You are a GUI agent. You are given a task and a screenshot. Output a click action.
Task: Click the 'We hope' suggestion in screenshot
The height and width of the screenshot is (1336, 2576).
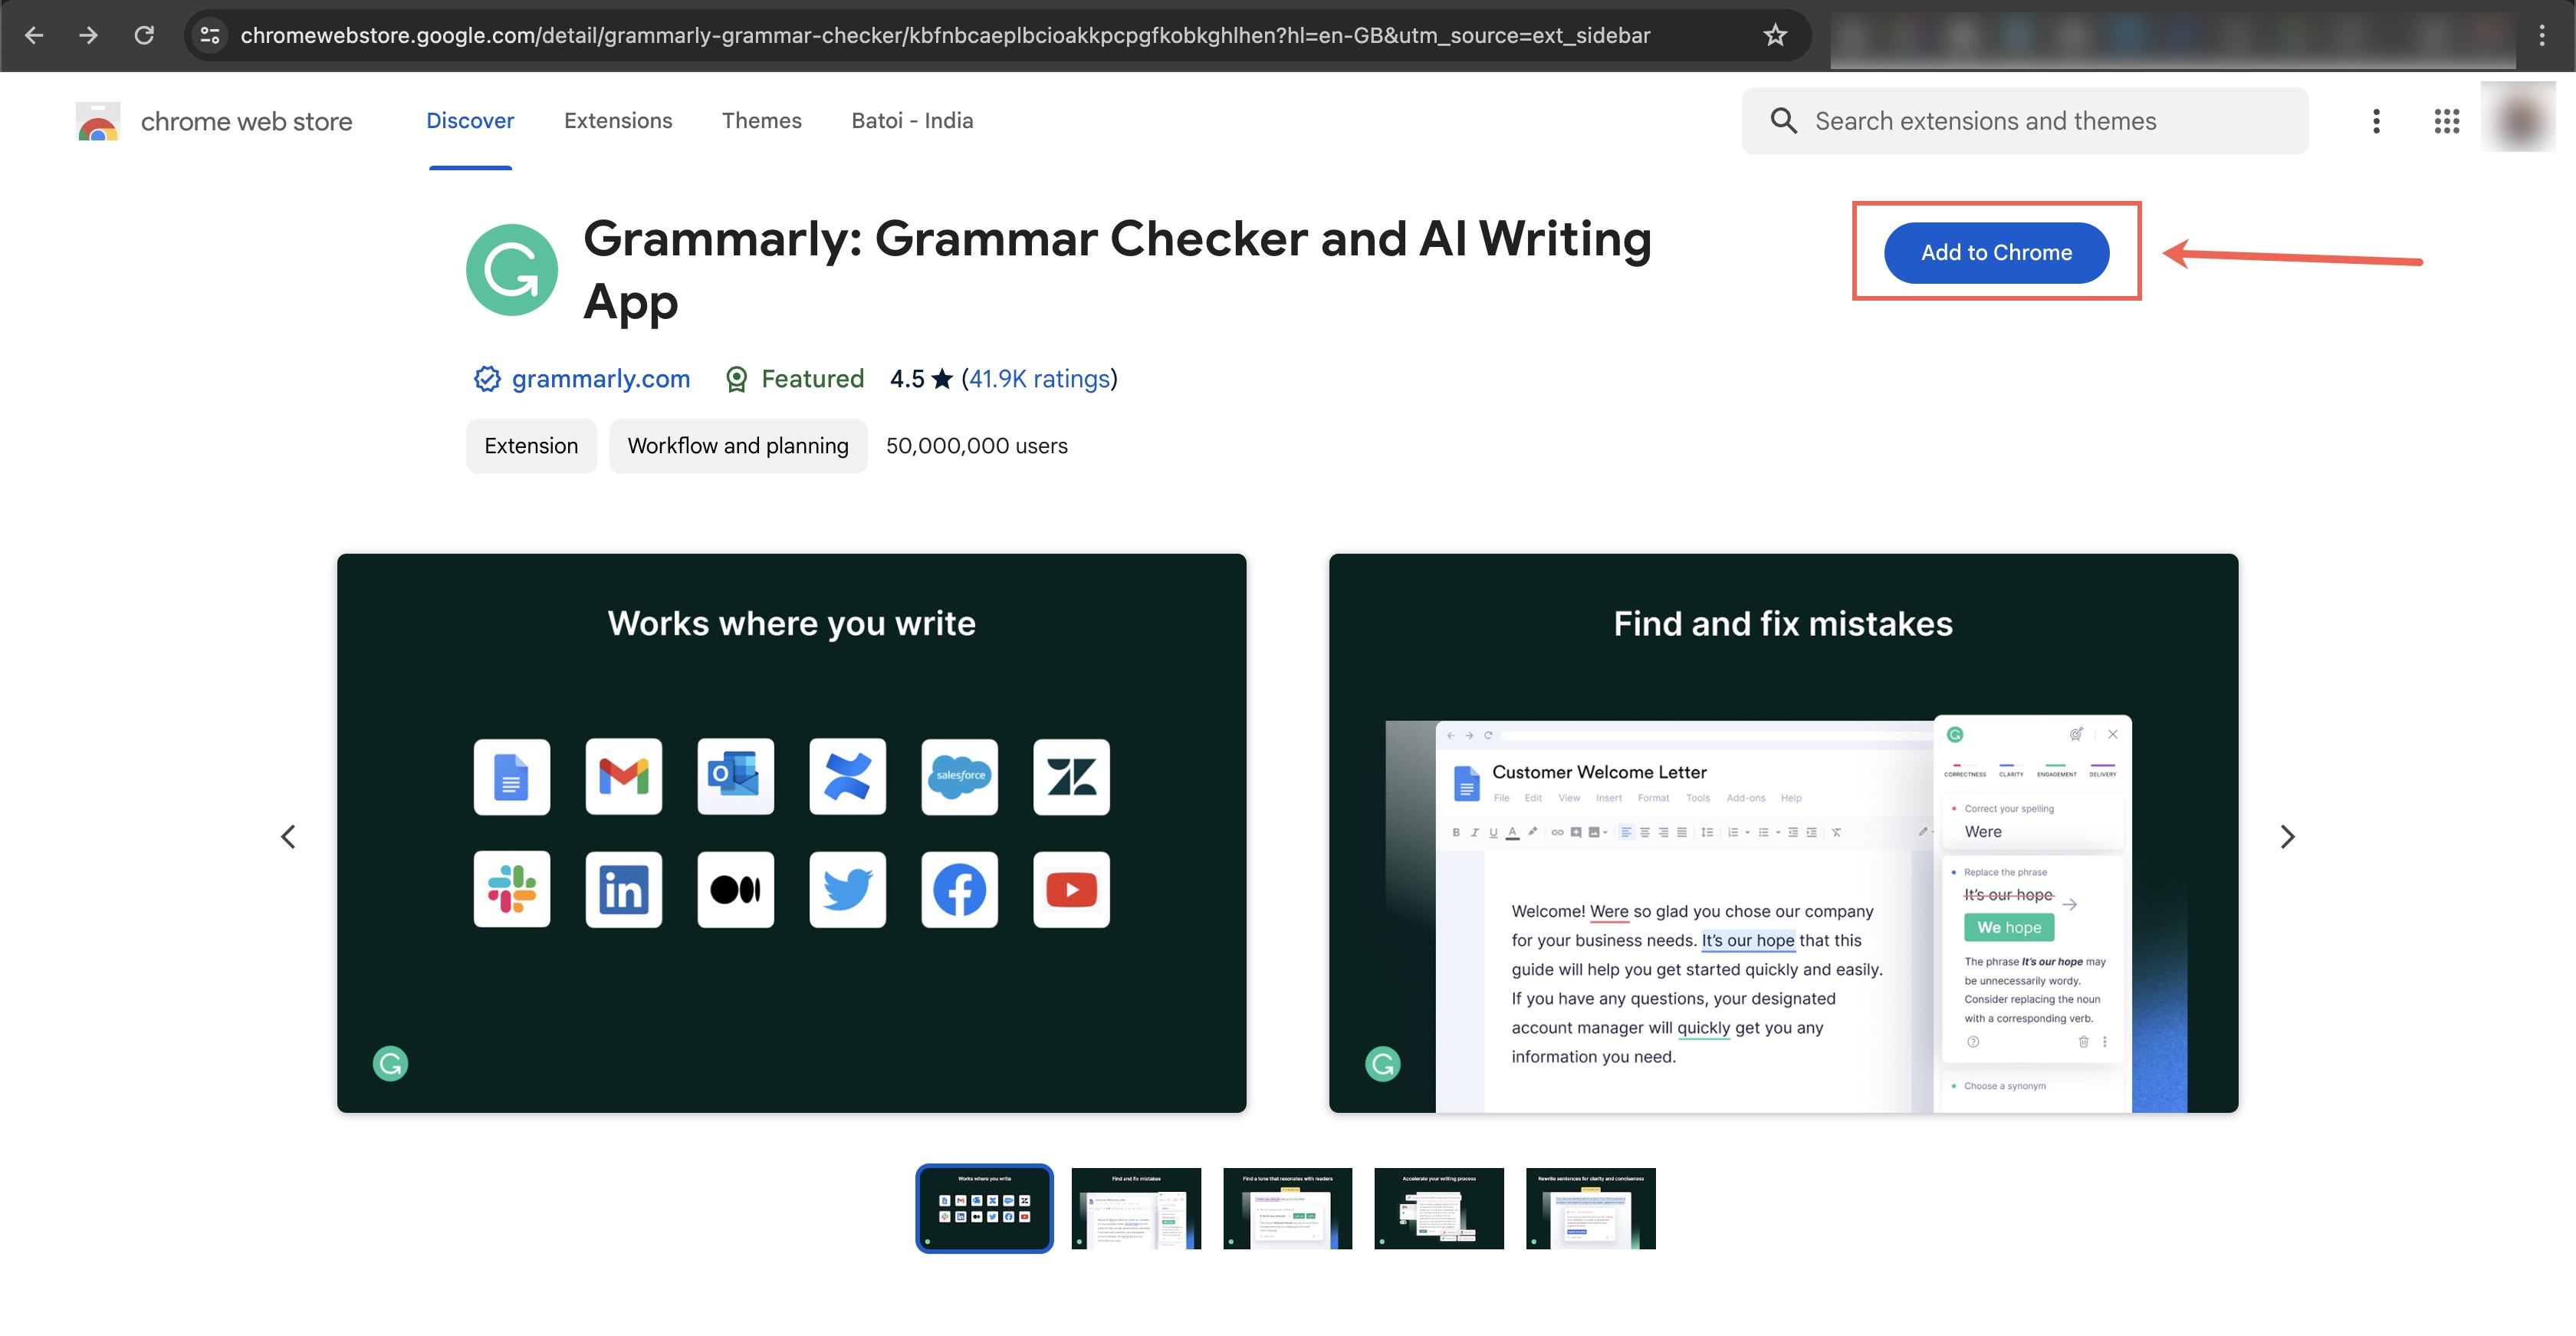tap(2009, 927)
